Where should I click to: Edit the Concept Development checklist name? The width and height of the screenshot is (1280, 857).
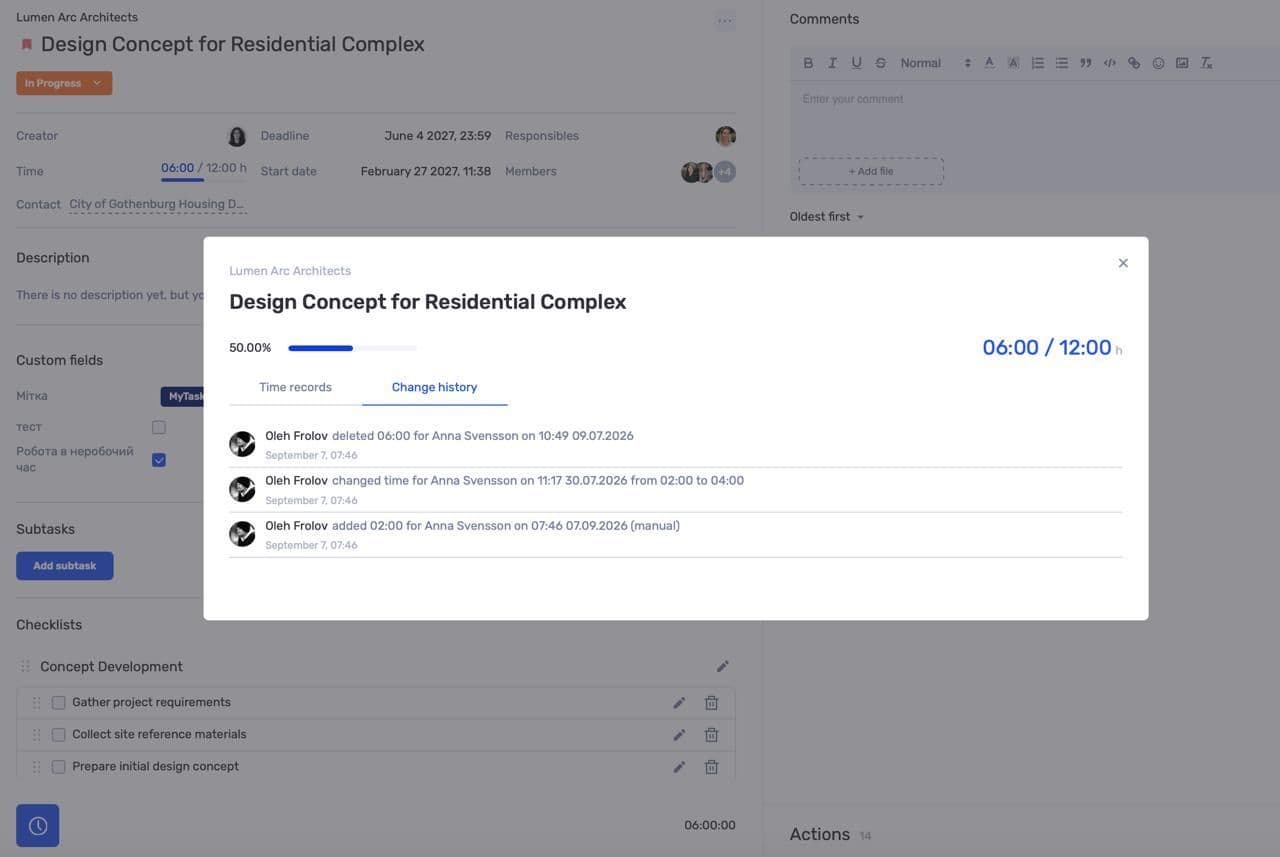click(x=722, y=666)
